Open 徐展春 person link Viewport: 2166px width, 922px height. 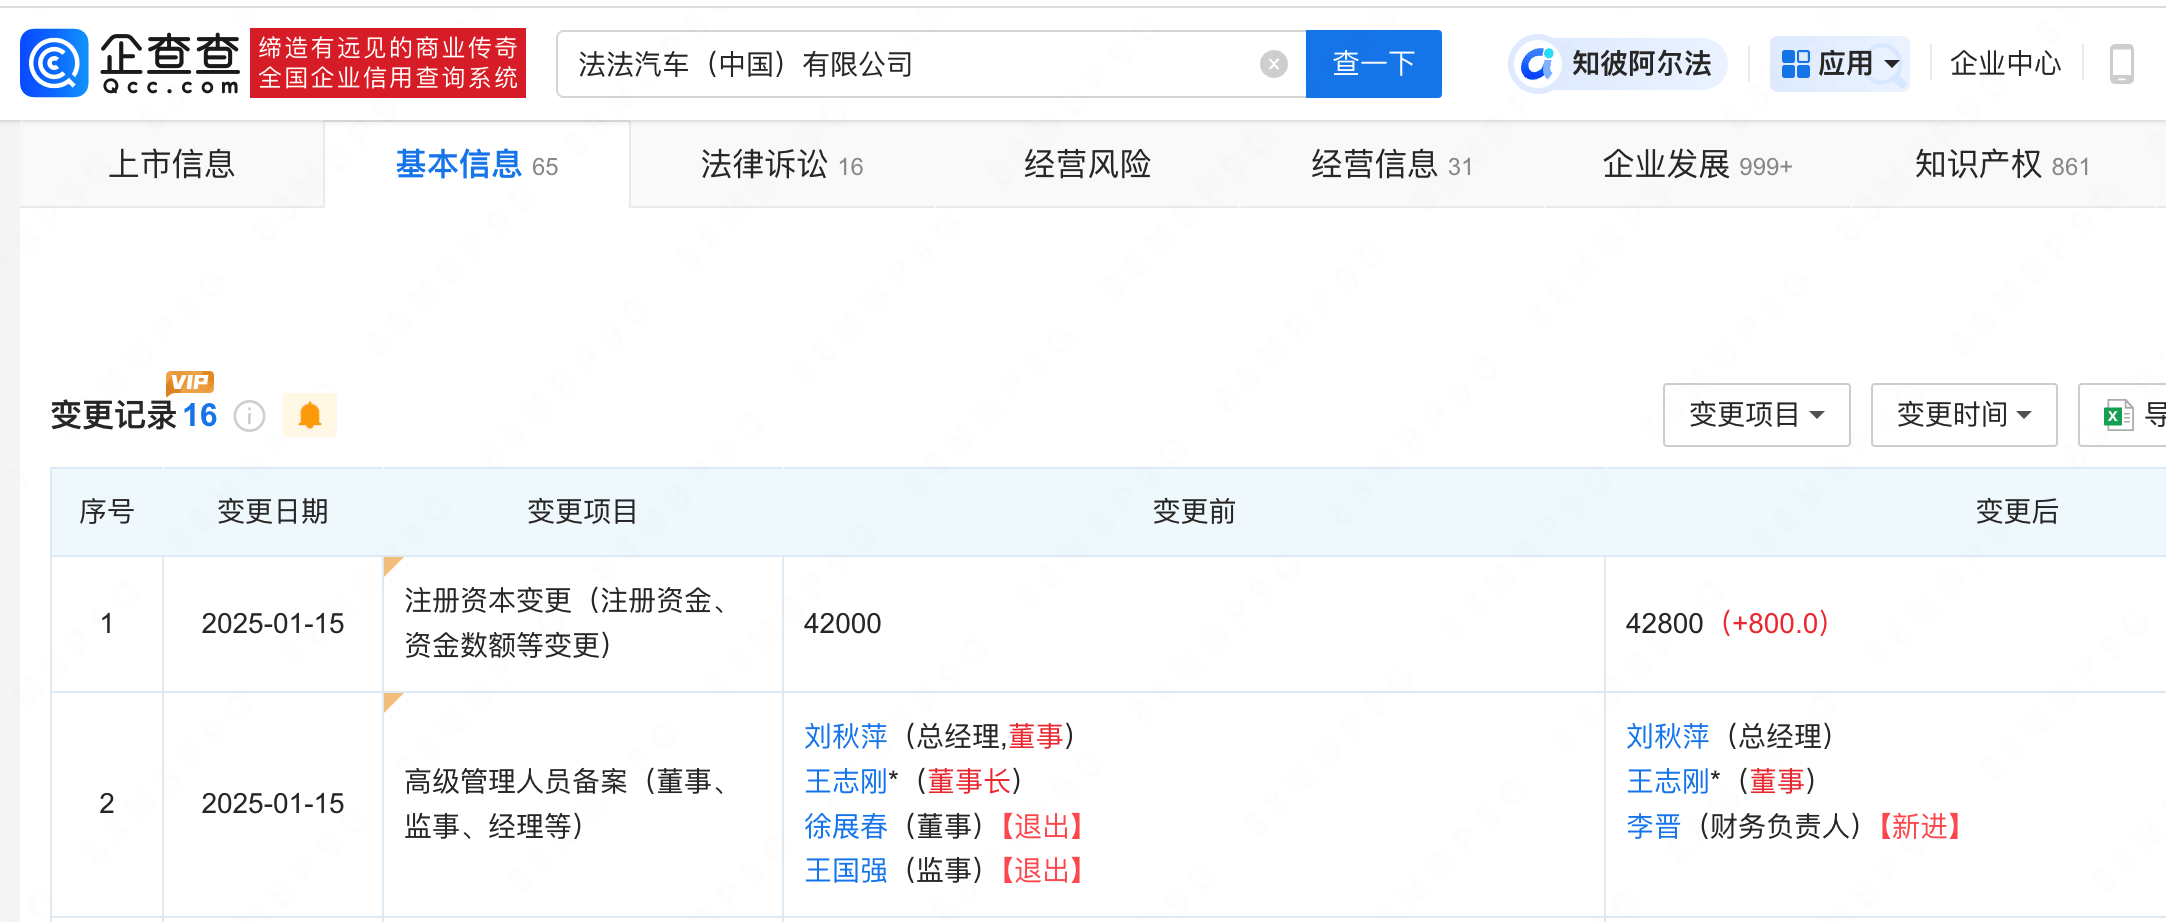[846, 826]
